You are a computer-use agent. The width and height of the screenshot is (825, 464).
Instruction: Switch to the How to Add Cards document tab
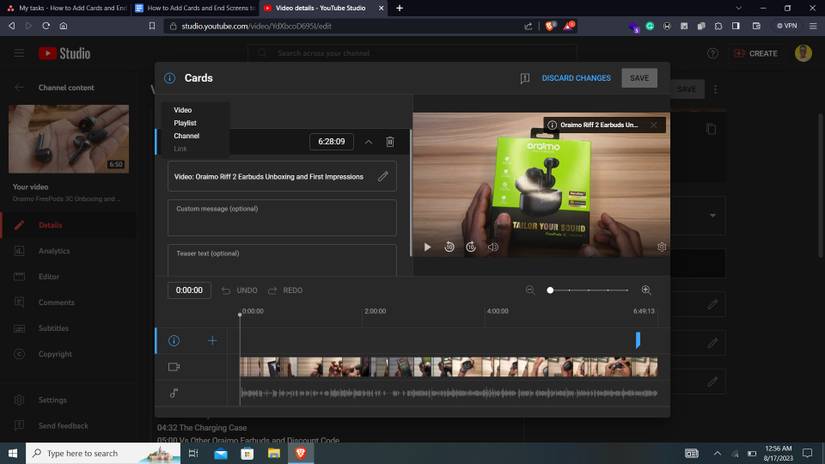coord(195,8)
